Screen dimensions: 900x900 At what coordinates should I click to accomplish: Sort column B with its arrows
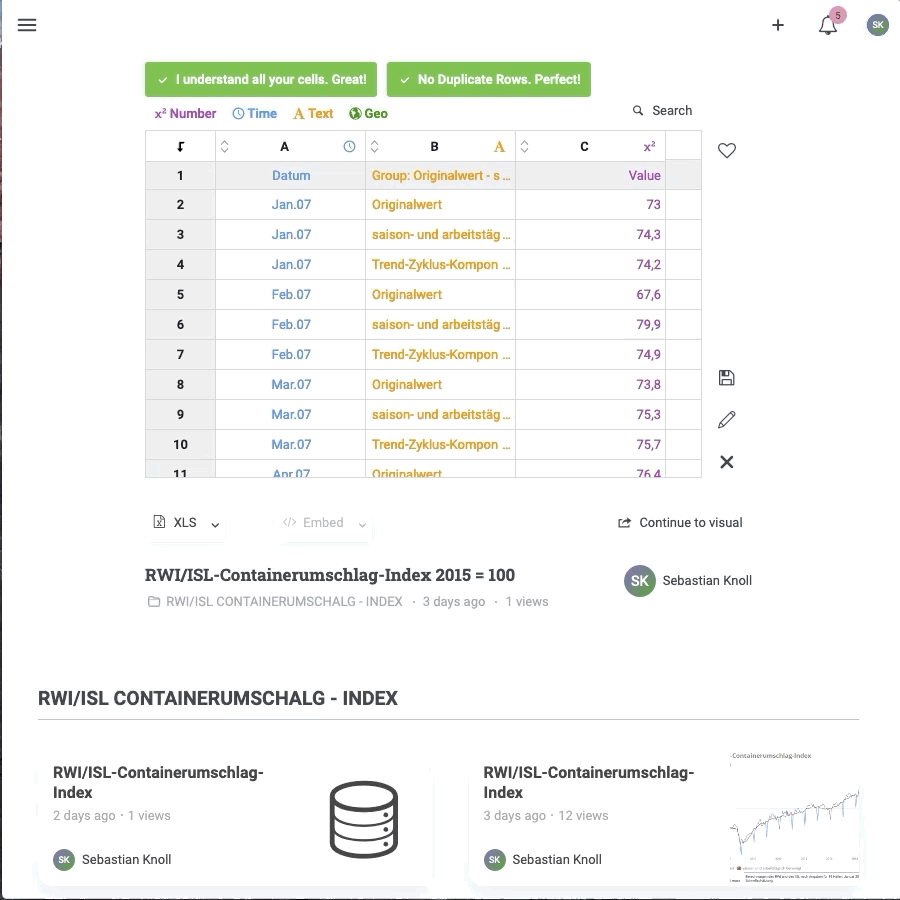[374, 146]
